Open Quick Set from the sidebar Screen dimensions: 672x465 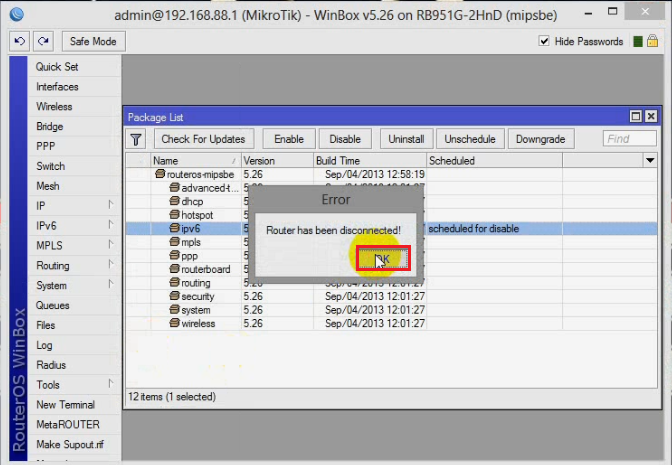click(x=57, y=67)
